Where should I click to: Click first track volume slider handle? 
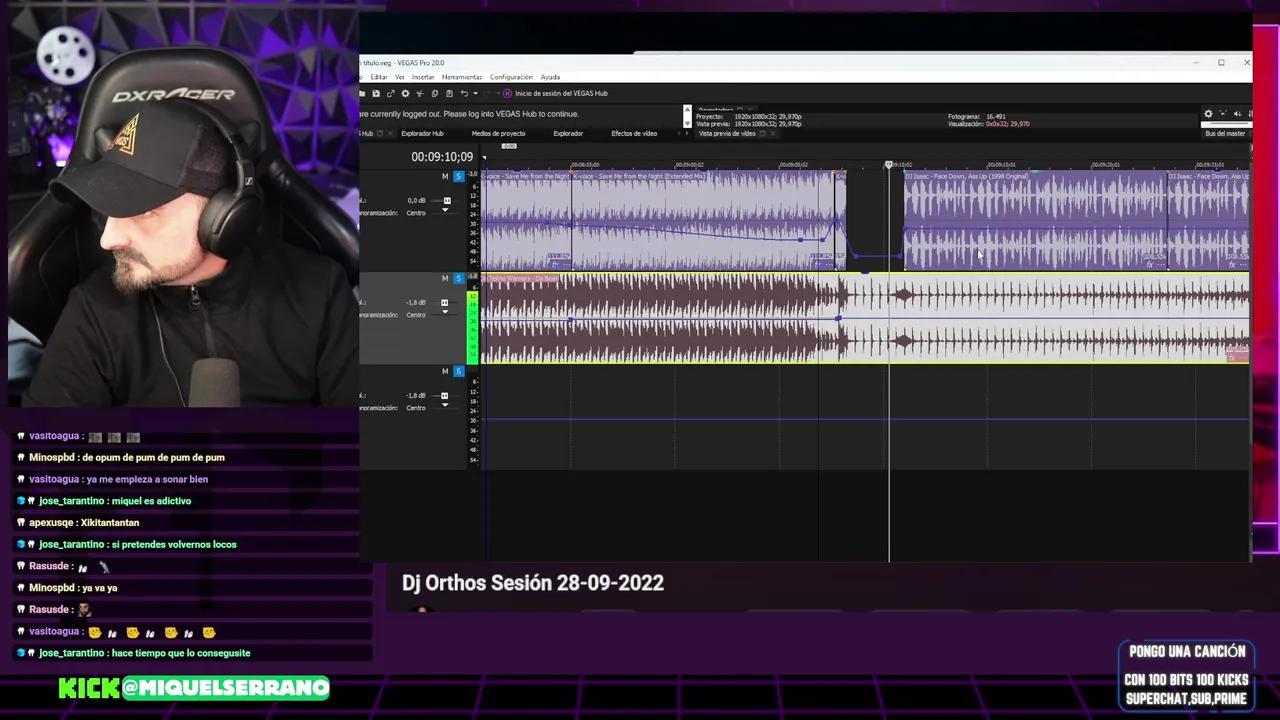[447, 201]
